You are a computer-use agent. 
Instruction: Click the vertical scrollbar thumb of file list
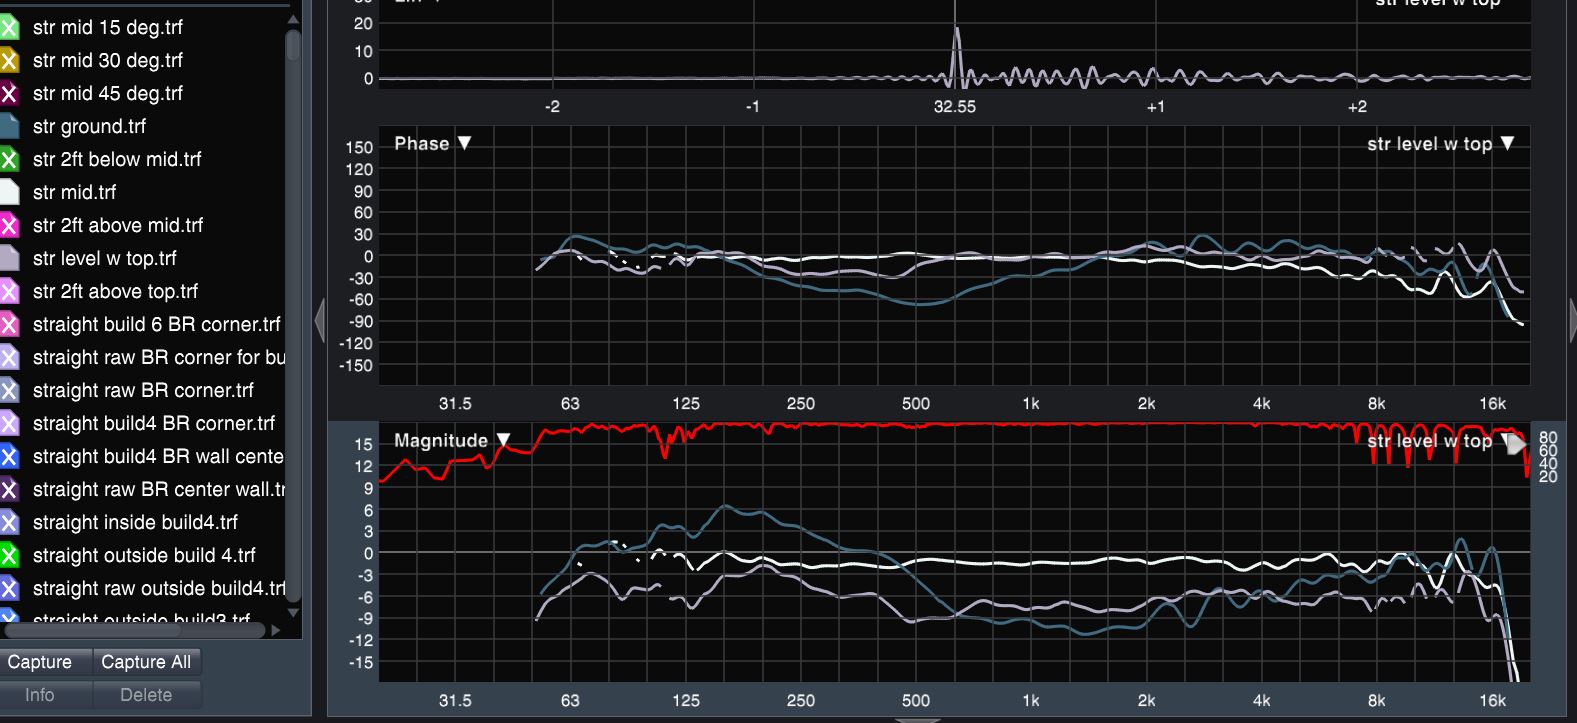coord(293,45)
